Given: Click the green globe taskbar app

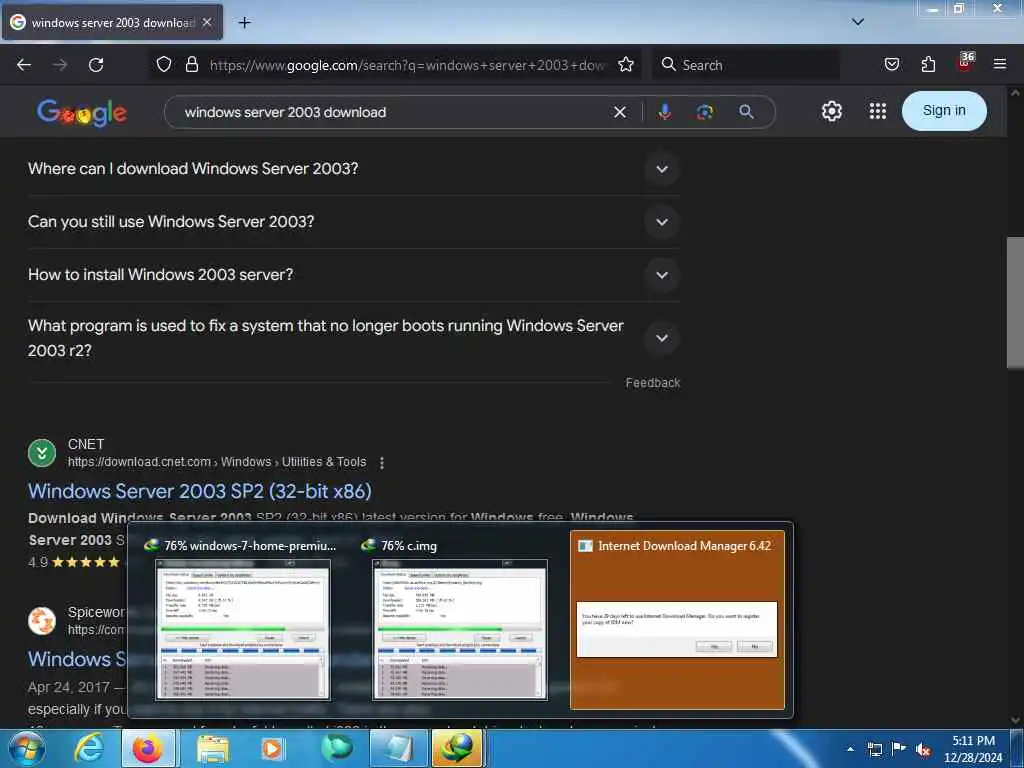Looking at the screenshot, I should click(x=336, y=748).
